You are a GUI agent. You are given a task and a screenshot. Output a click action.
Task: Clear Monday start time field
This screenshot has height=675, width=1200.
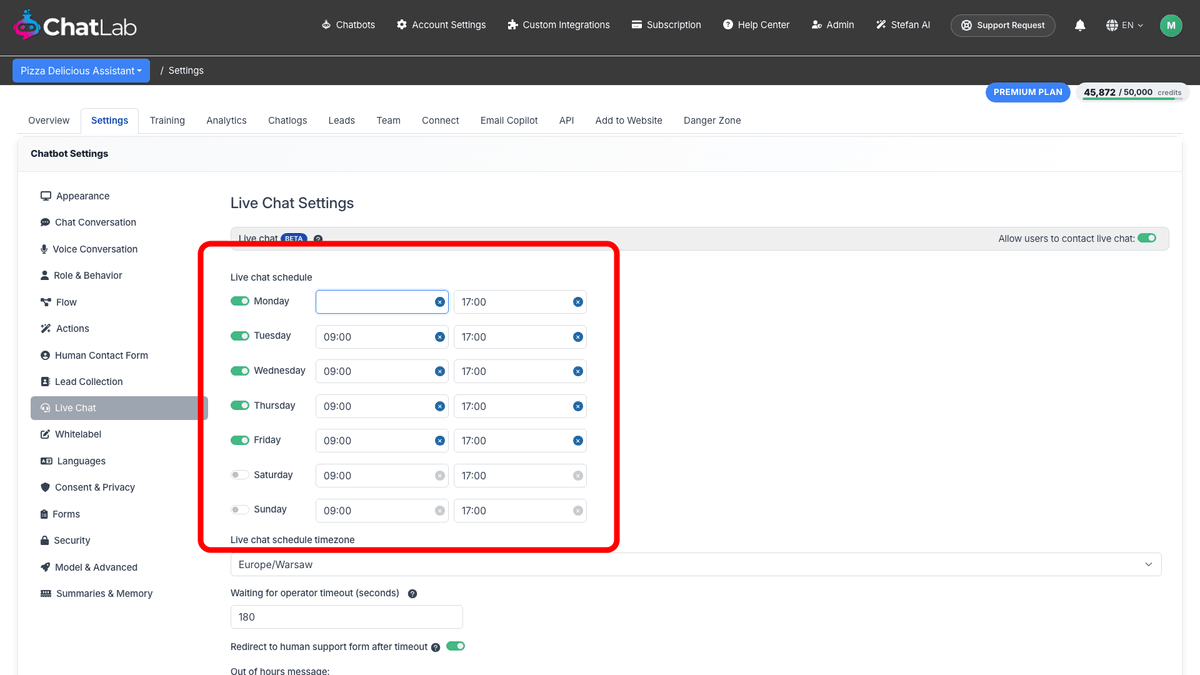440,302
